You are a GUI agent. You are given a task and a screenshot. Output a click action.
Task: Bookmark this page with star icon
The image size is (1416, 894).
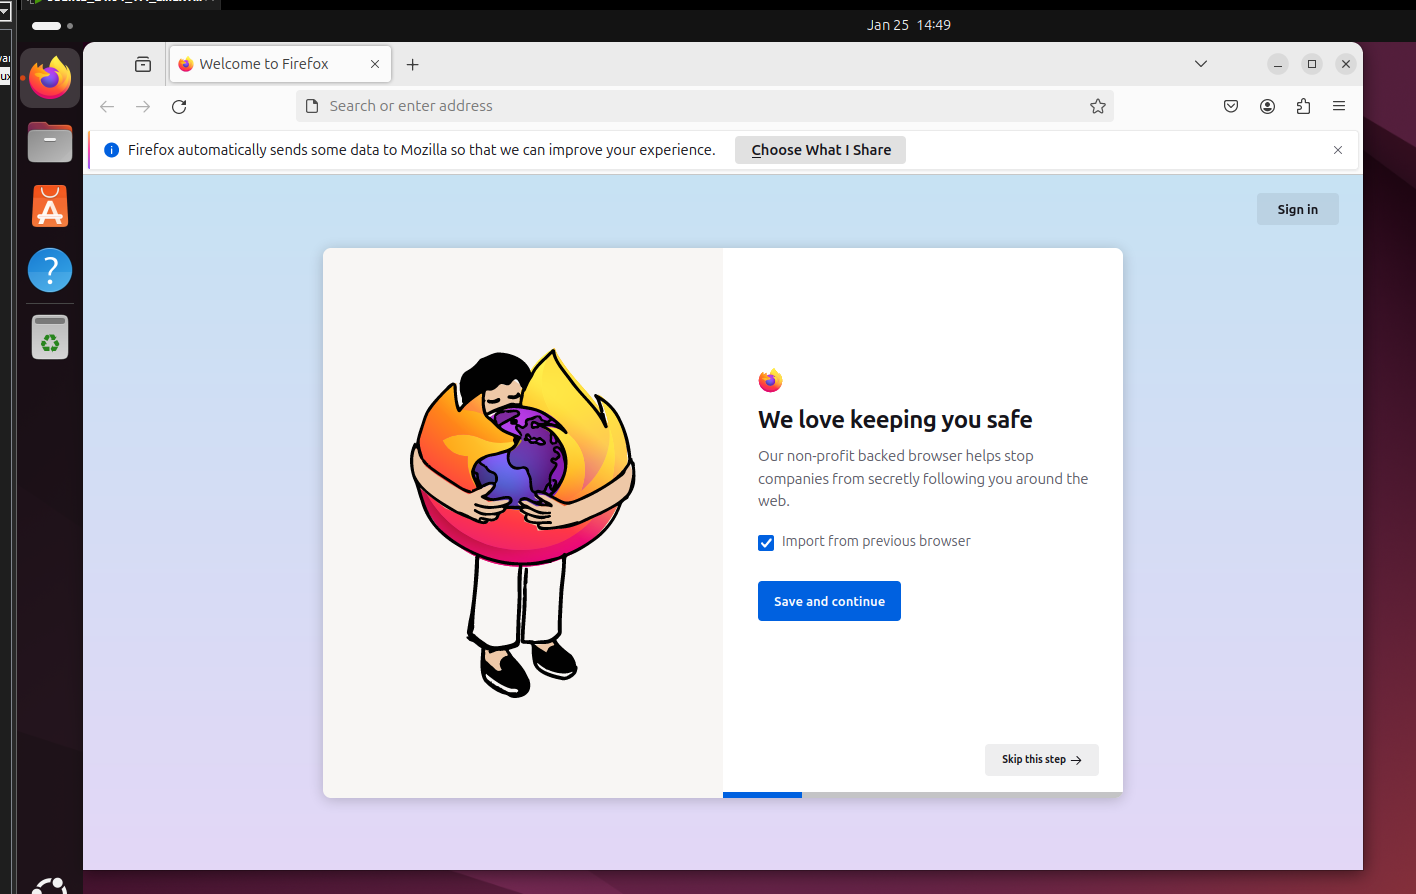point(1097,106)
